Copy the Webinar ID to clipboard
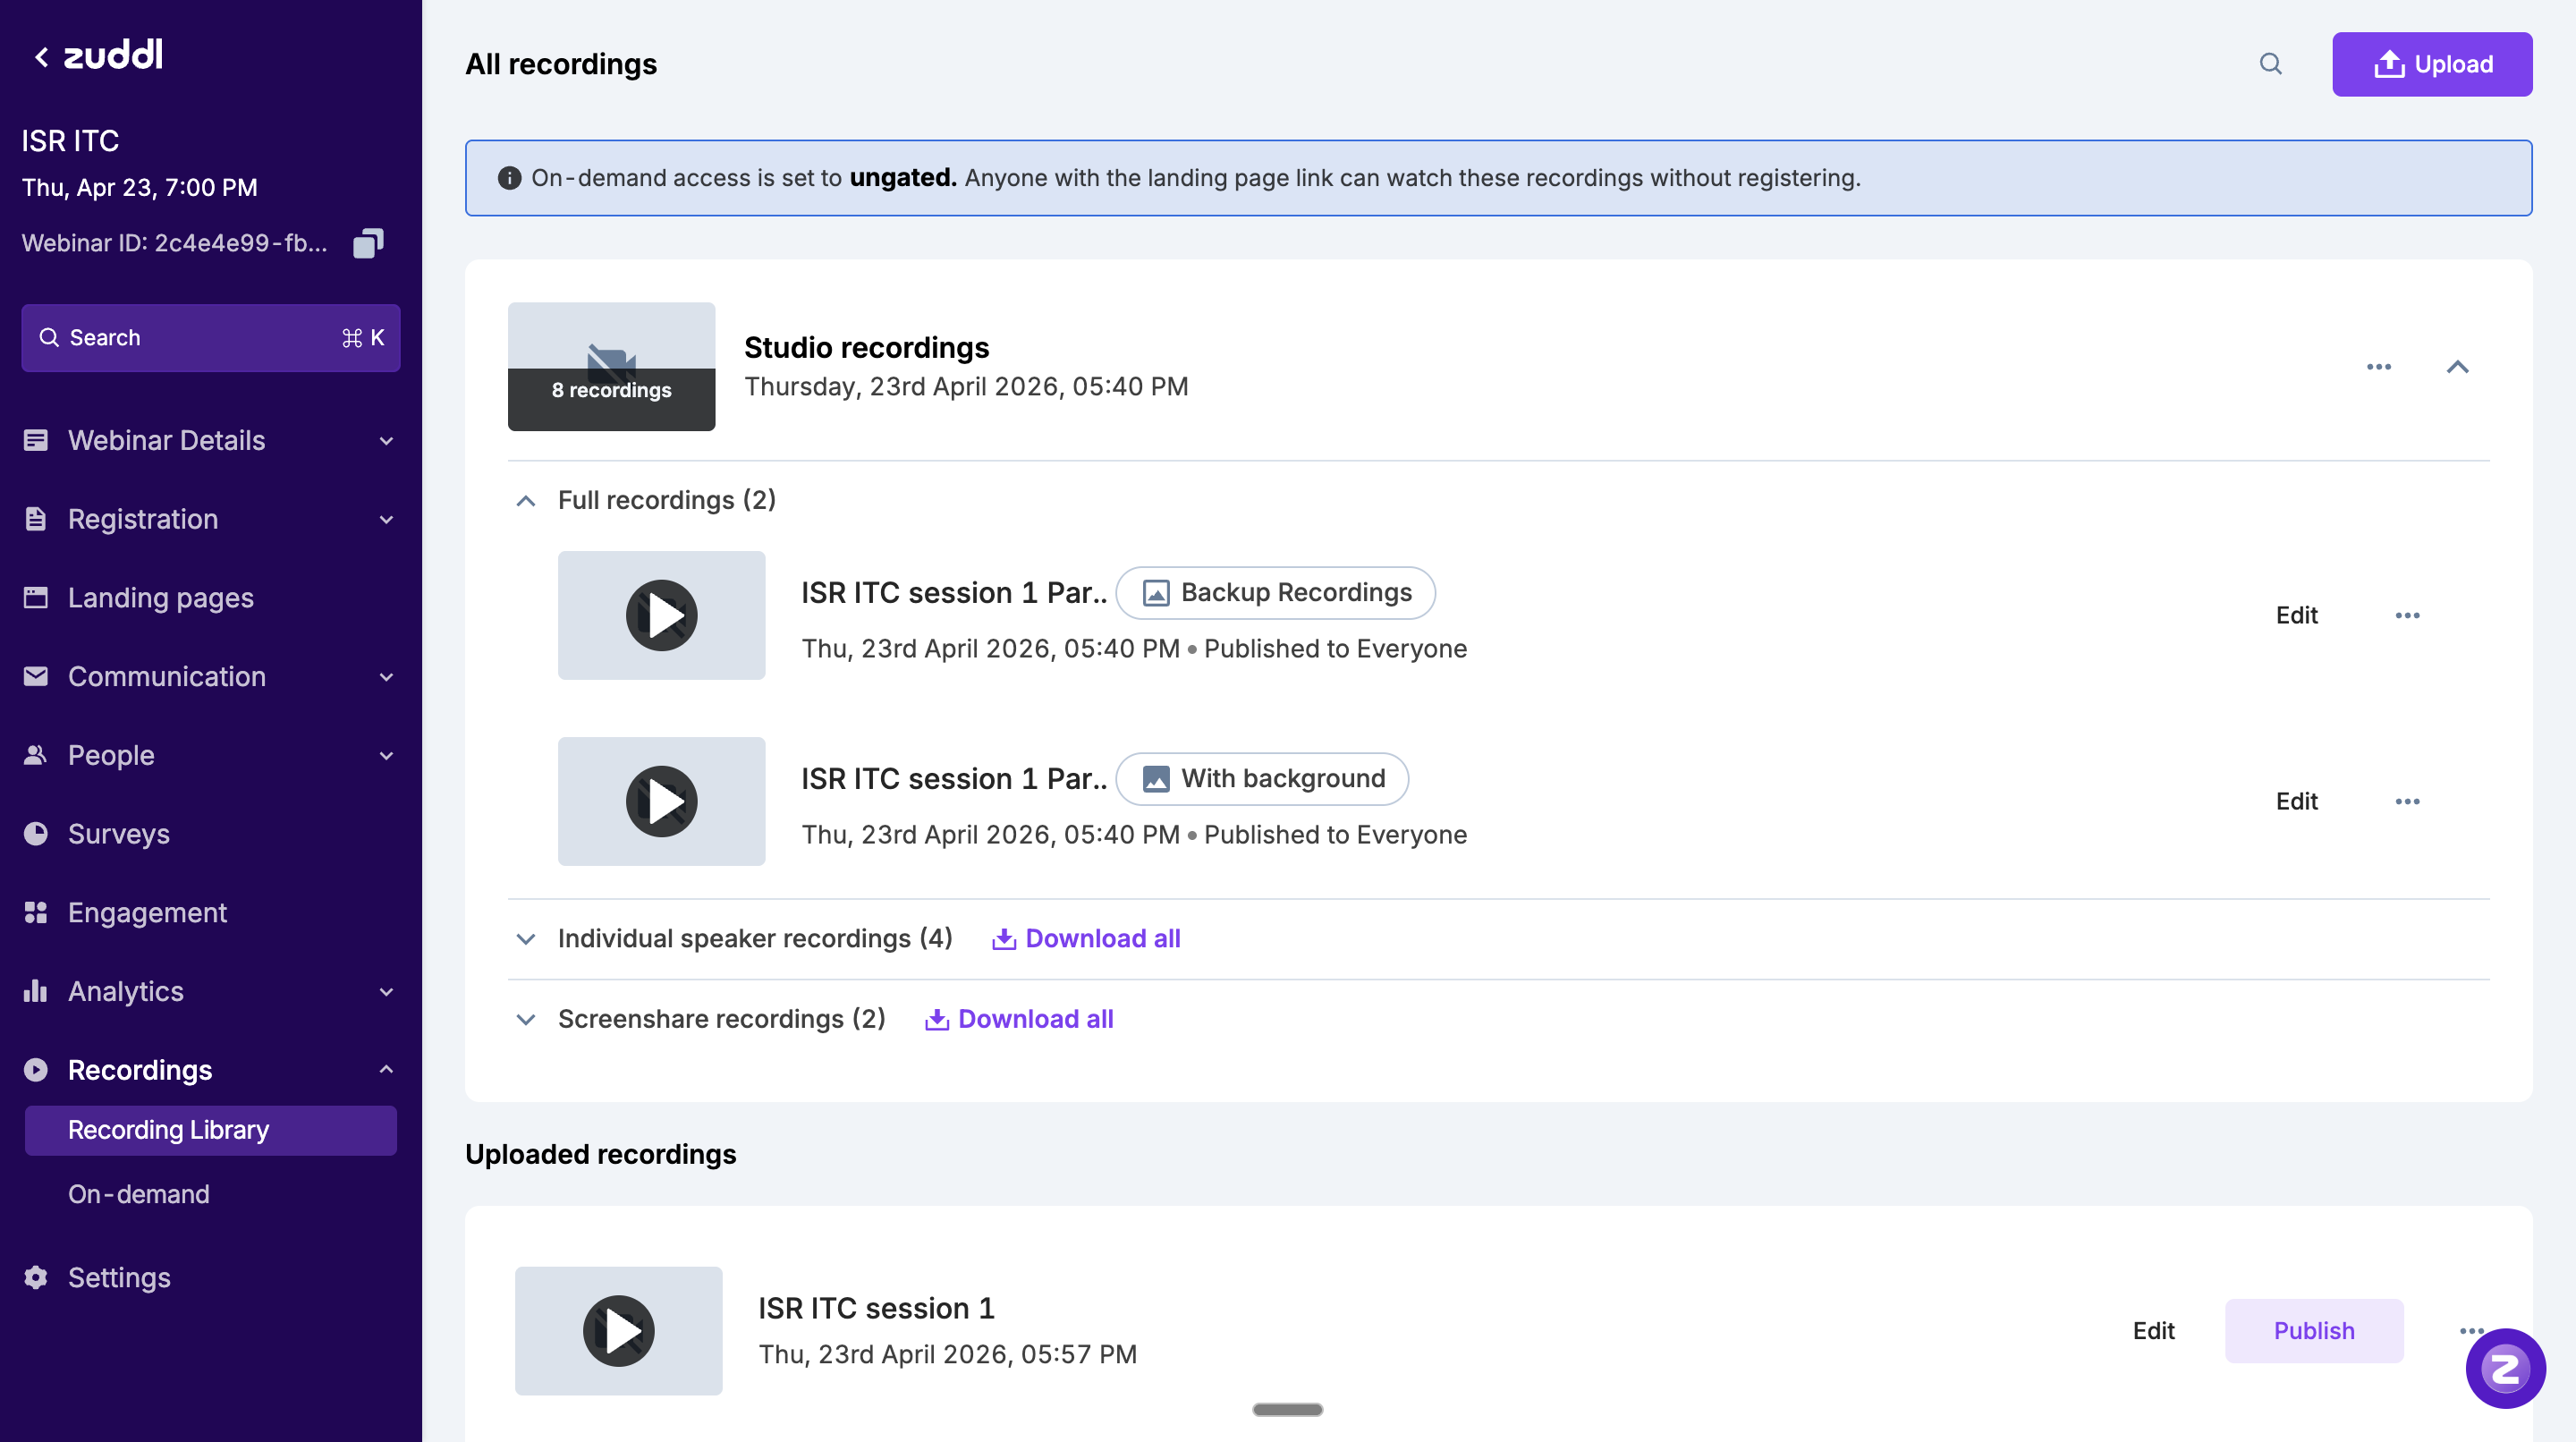Image resolution: width=2576 pixels, height=1442 pixels. [x=368, y=243]
